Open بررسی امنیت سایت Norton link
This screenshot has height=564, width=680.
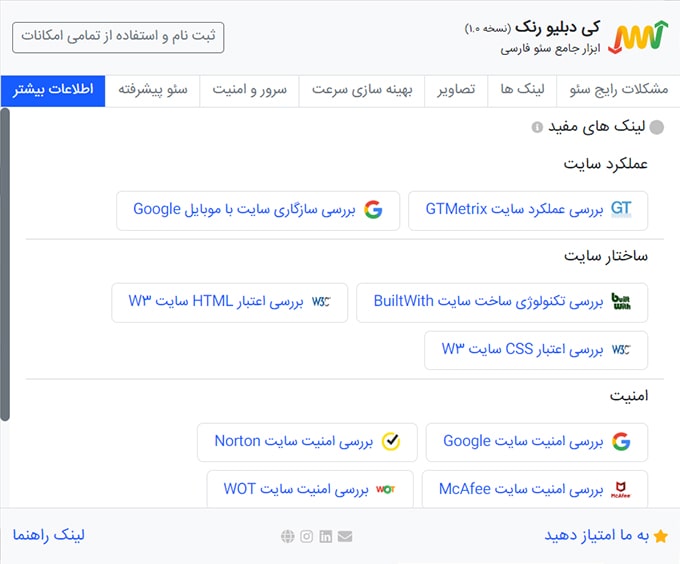pyautogui.click(x=307, y=442)
